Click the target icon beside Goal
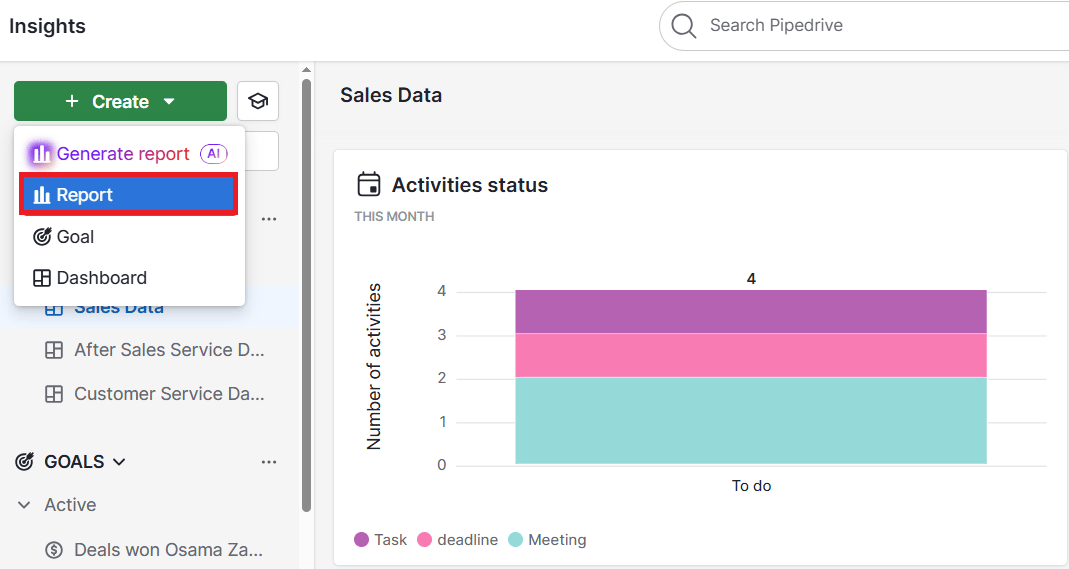1069x569 pixels. click(x=42, y=236)
